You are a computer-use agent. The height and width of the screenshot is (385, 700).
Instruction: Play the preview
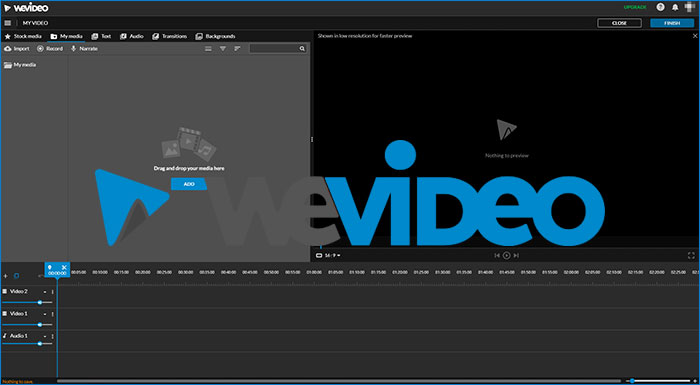[x=506, y=255]
